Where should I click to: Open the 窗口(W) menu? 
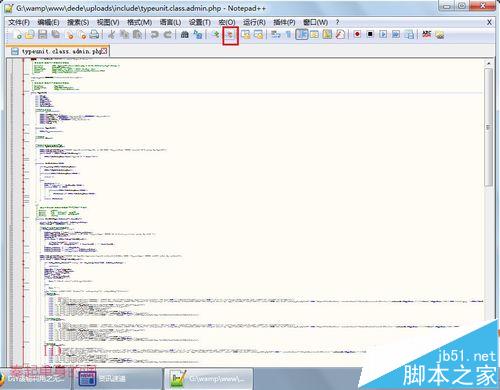(315, 22)
